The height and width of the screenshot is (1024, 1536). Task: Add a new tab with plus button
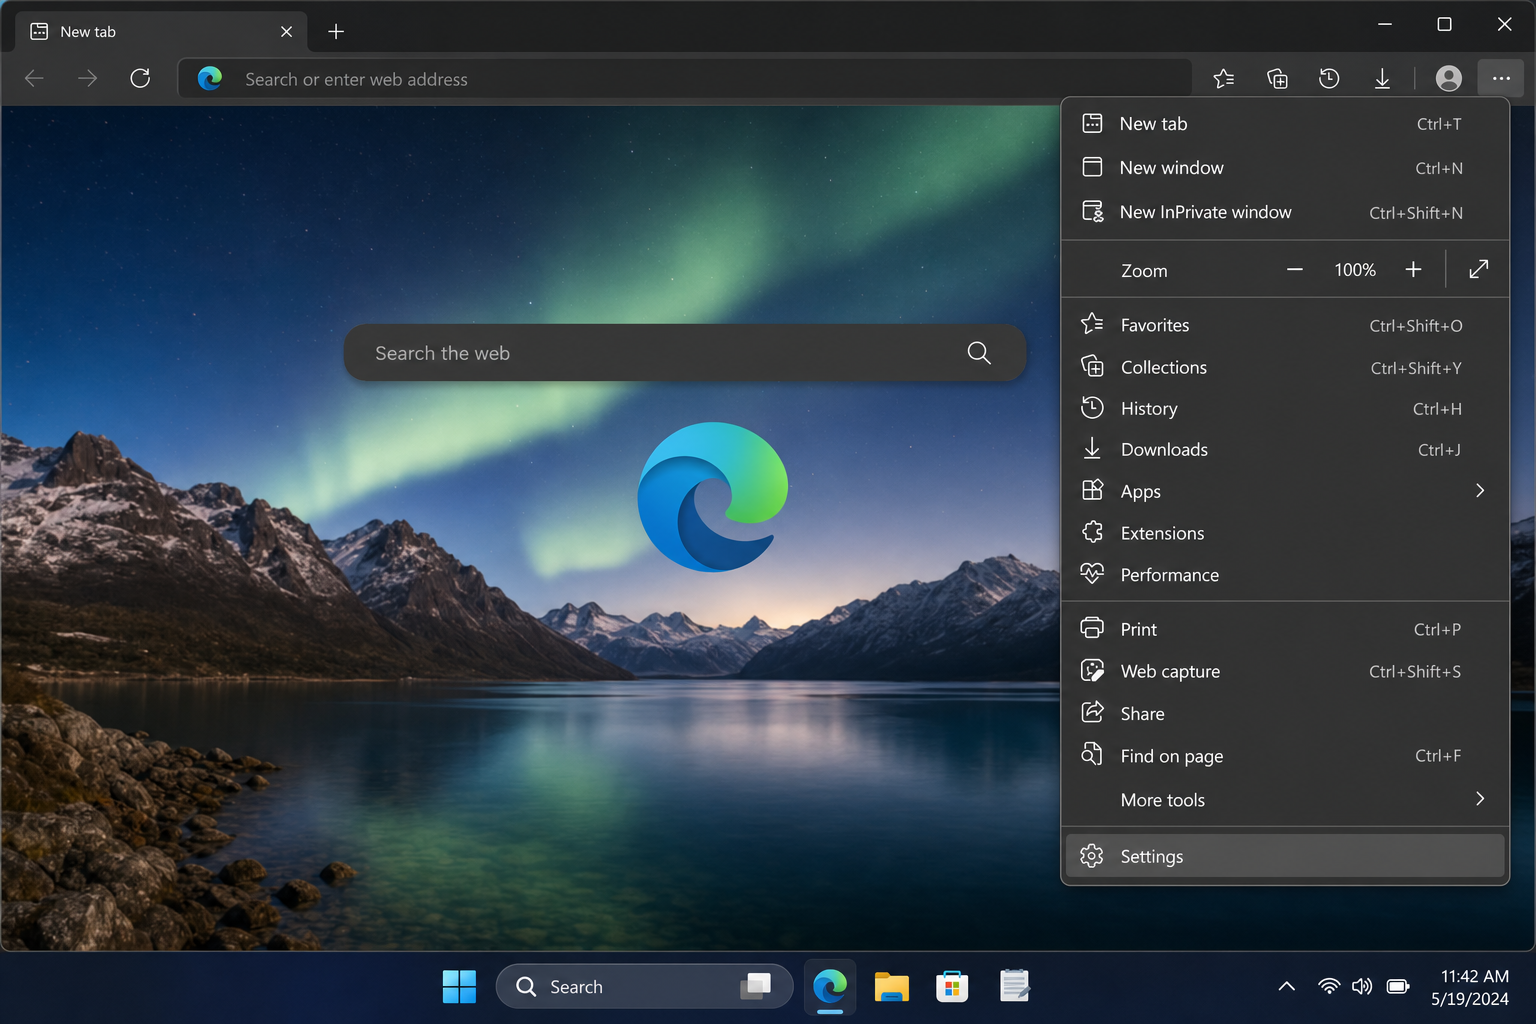pos(336,32)
